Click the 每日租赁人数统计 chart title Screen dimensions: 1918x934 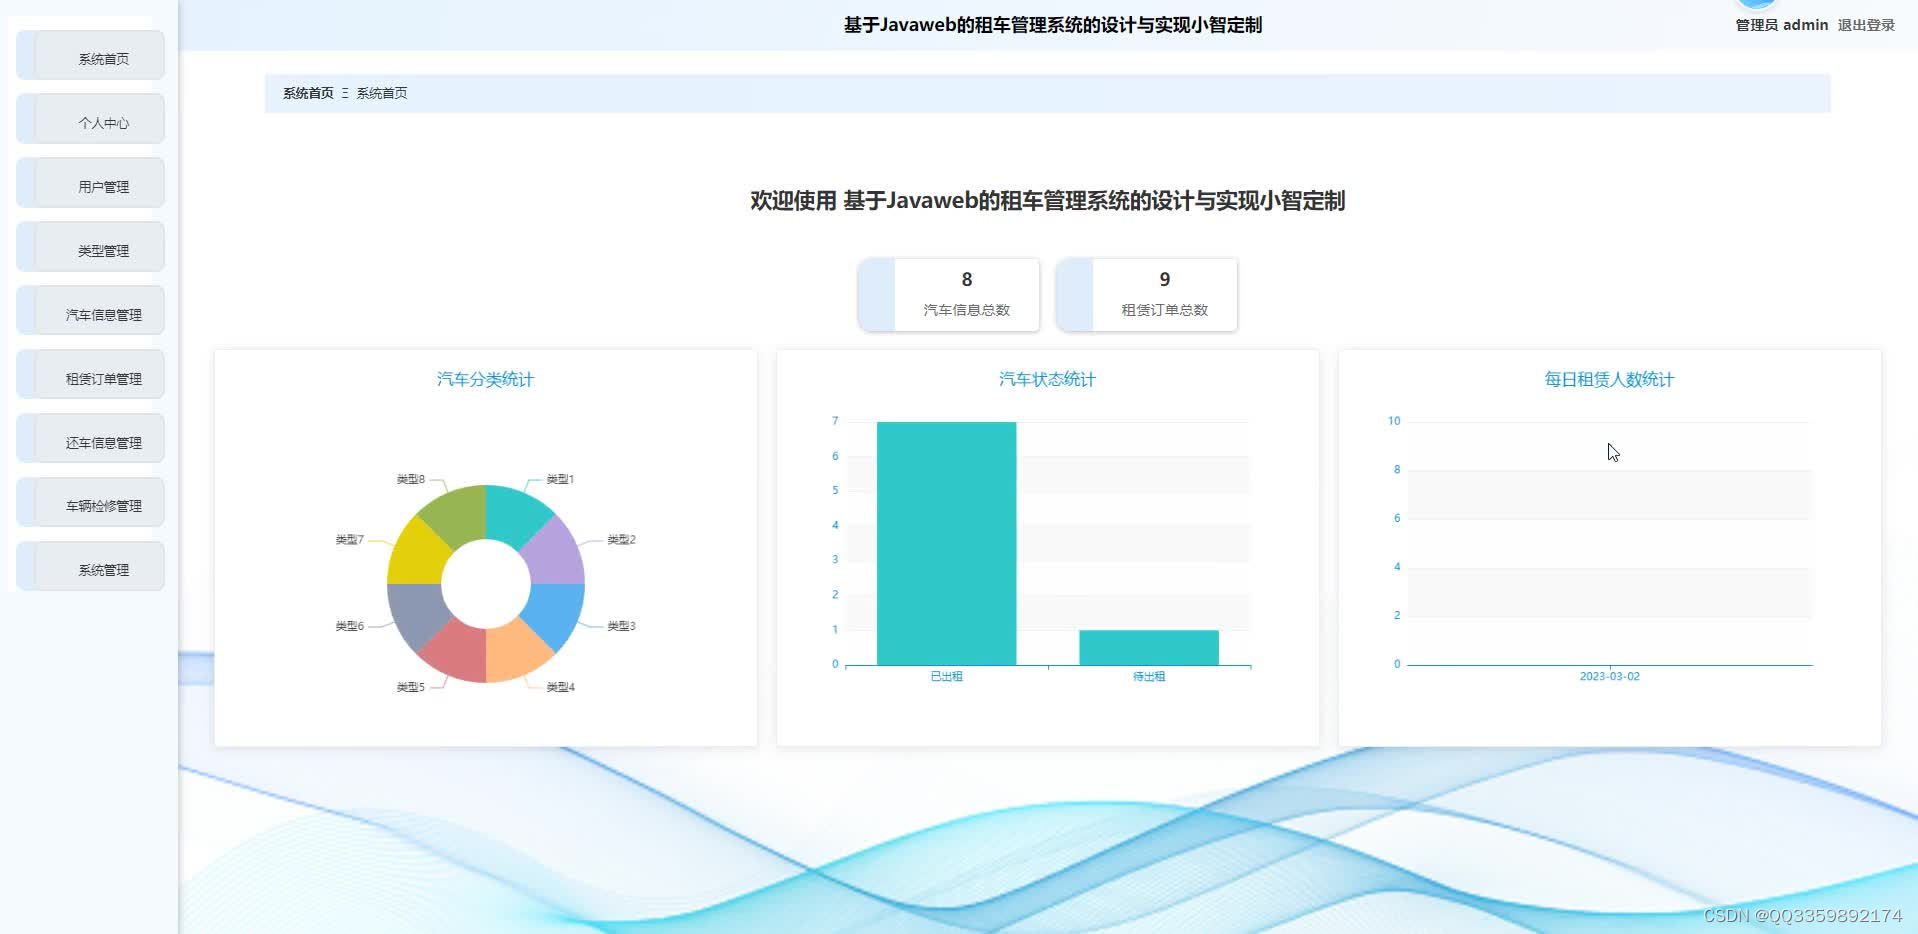pyautogui.click(x=1609, y=379)
